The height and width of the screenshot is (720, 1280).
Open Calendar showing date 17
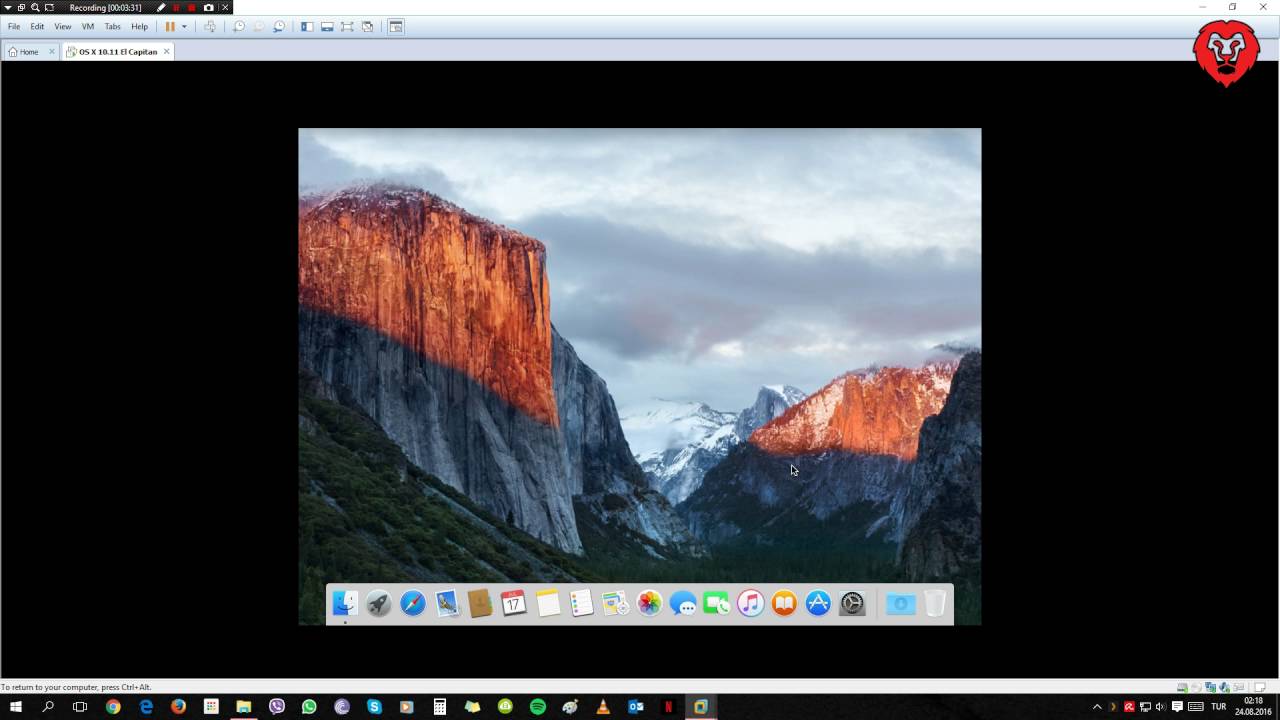[514, 603]
